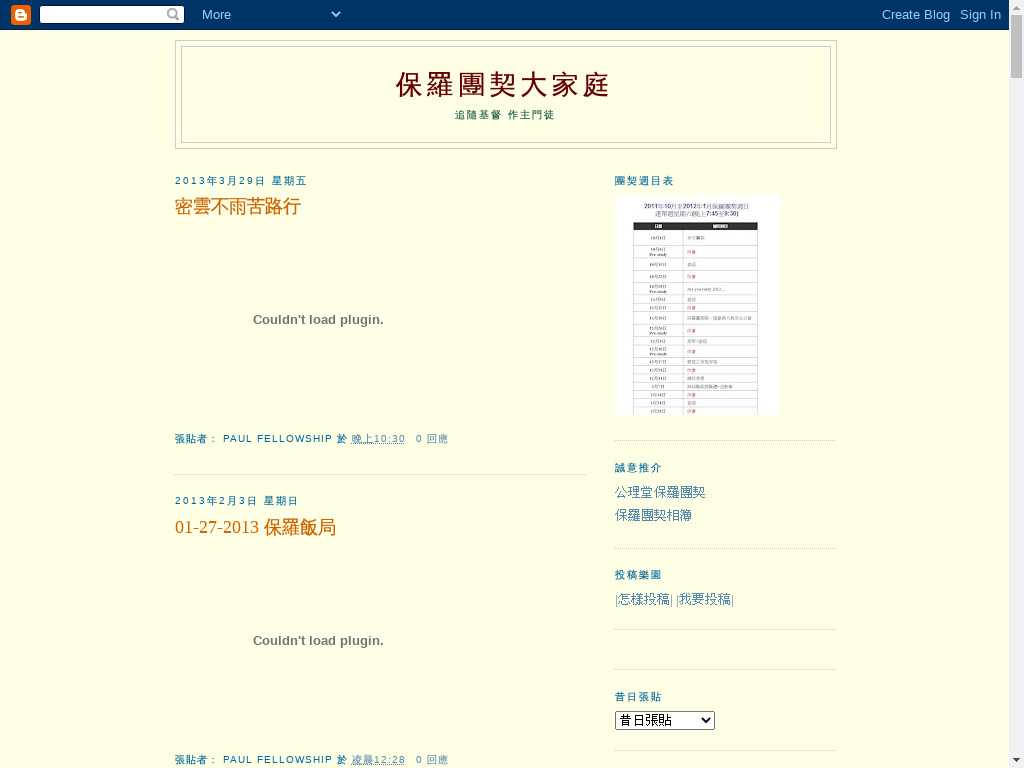Expand the 昔日張貼 archive dropdown

(x=664, y=720)
